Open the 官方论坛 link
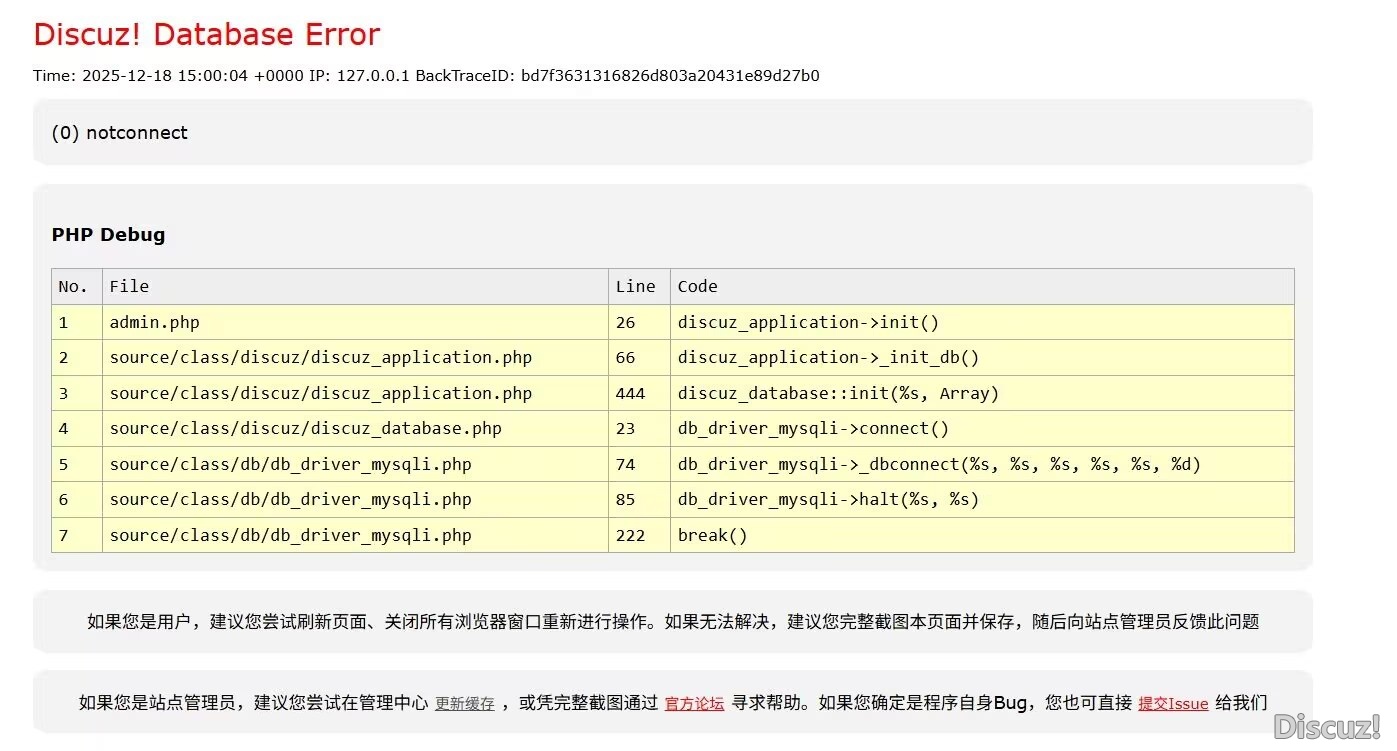 pos(694,704)
